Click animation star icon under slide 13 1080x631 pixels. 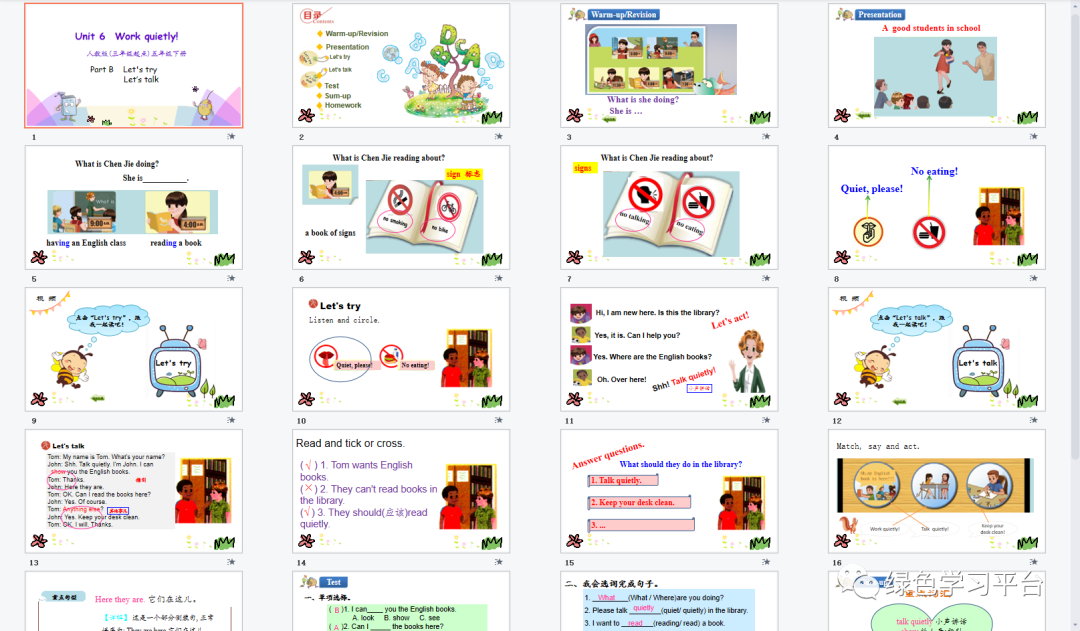(231, 562)
